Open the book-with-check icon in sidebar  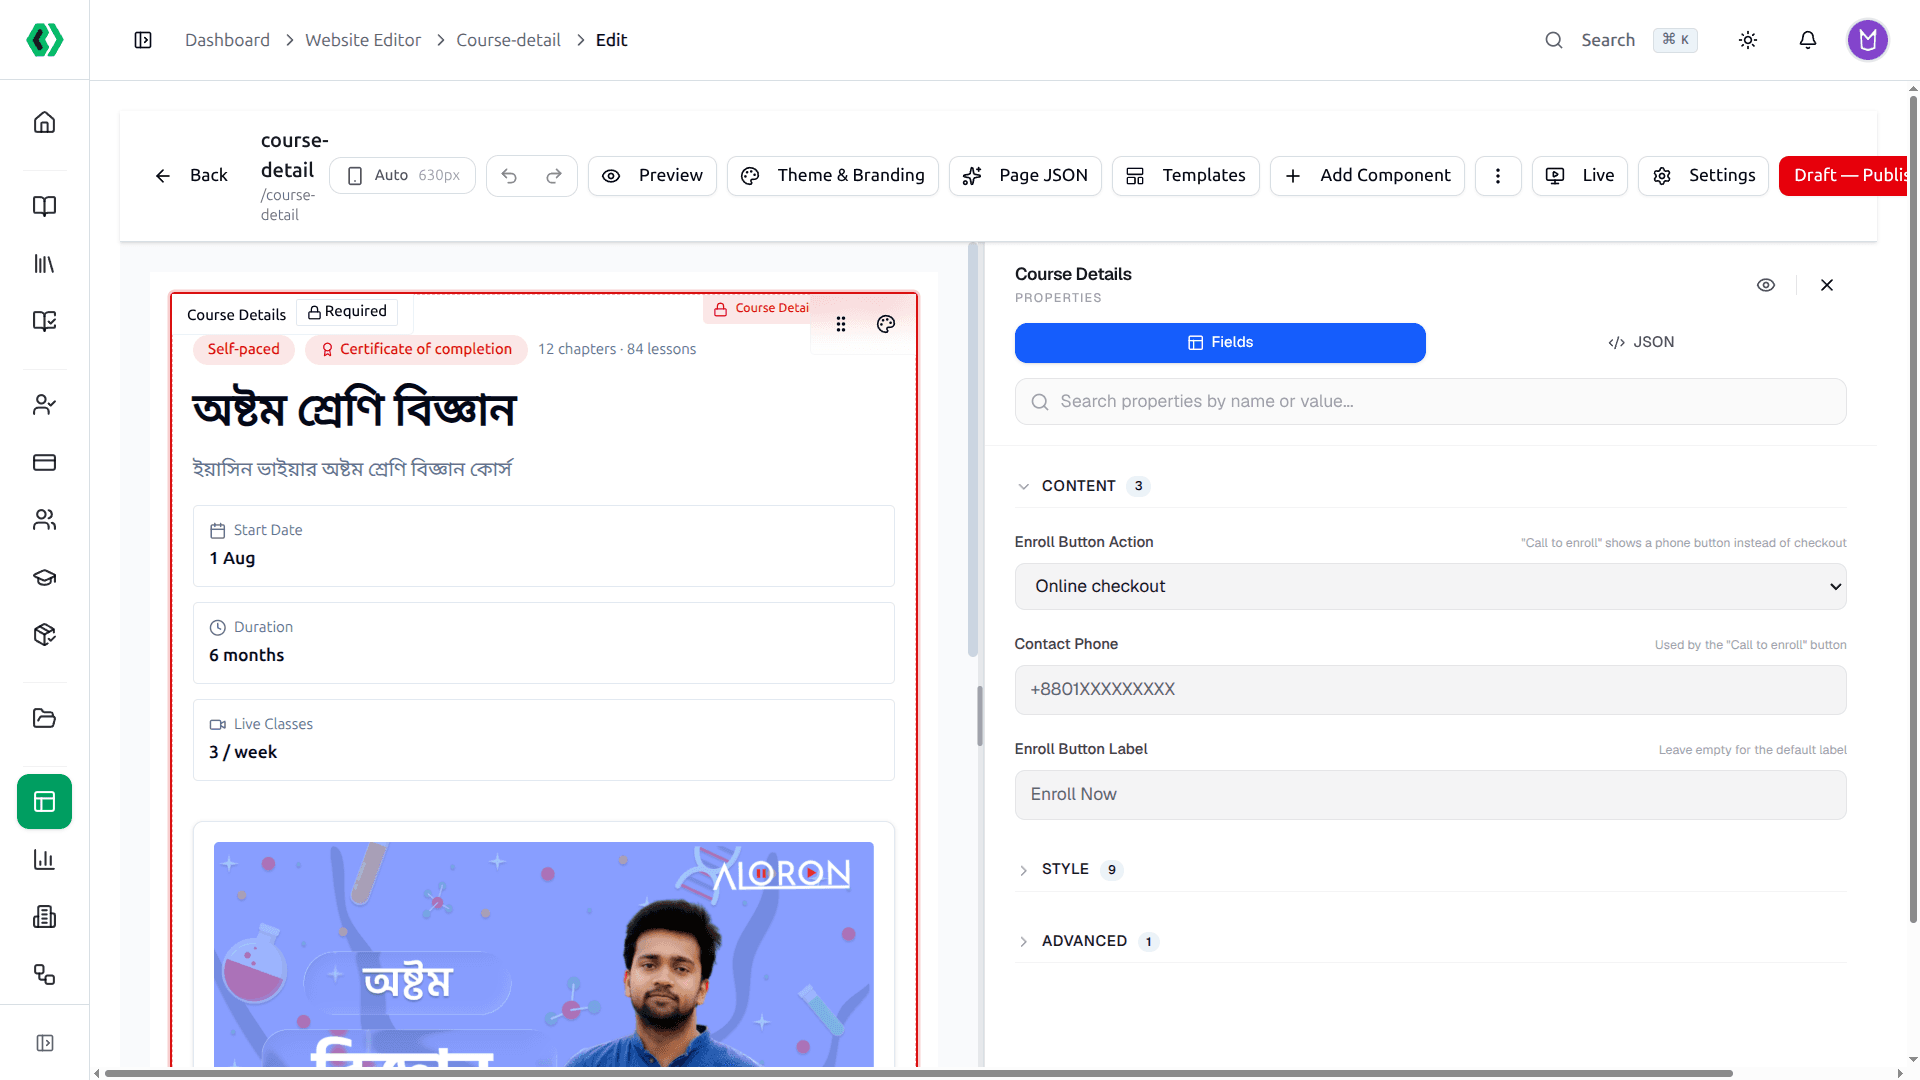coord(44,321)
